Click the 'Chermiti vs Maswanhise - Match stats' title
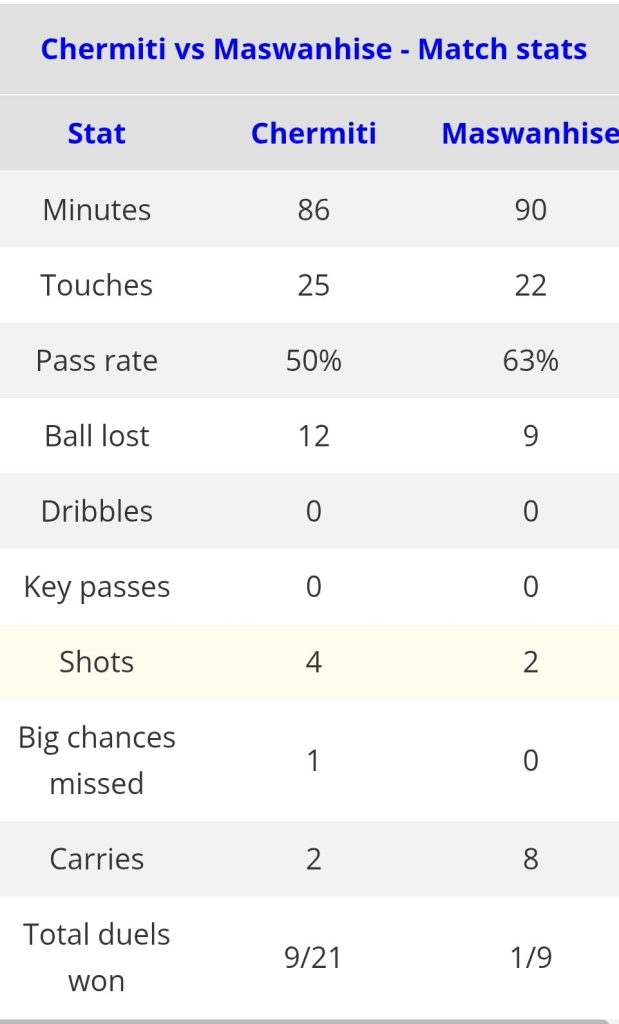This screenshot has height=1024, width=619. [x=313, y=49]
